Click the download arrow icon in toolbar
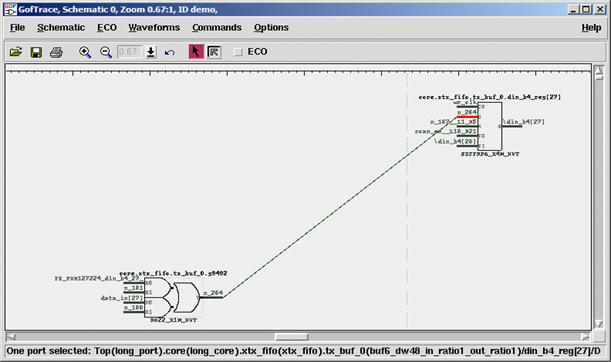 pos(151,52)
